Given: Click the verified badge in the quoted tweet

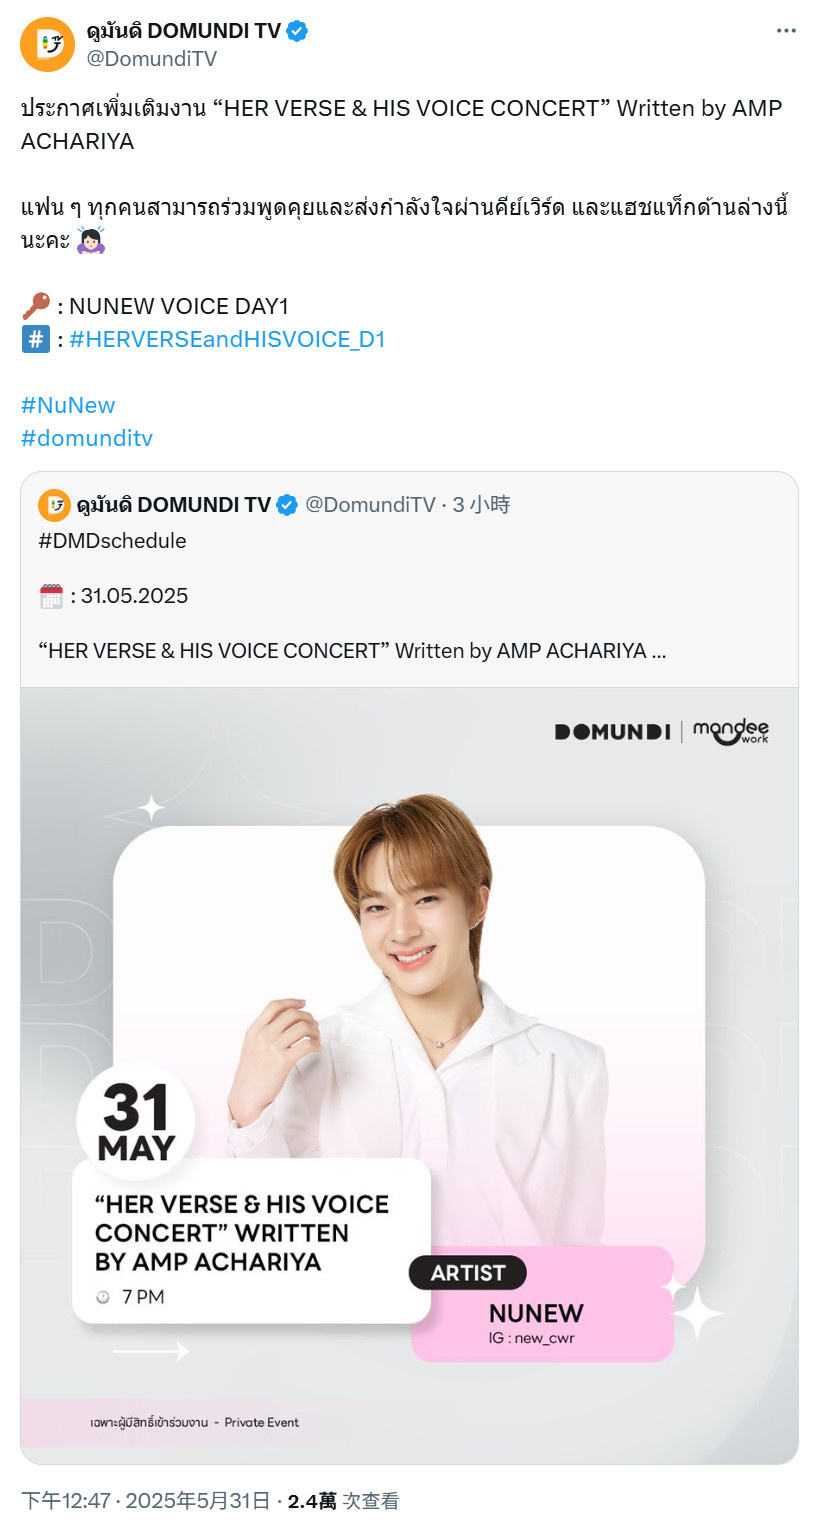Looking at the screenshot, I should pos(287,505).
